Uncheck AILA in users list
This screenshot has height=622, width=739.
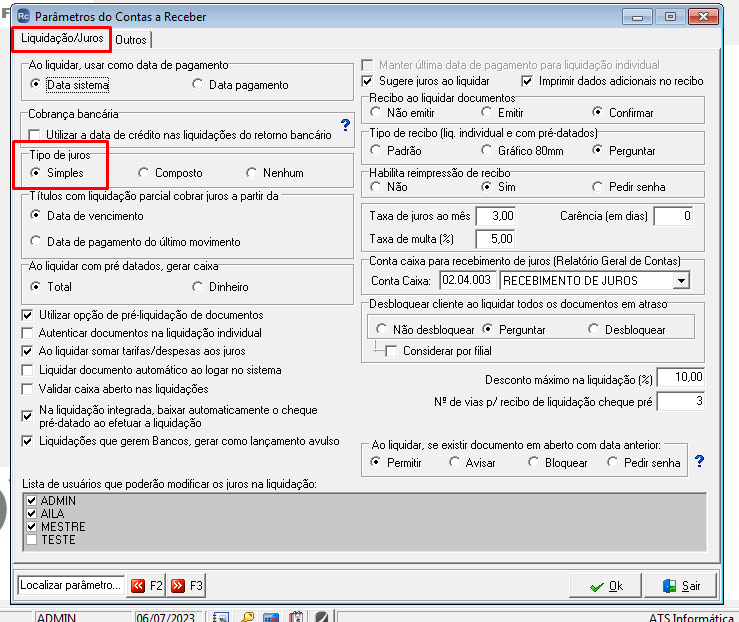(32, 514)
